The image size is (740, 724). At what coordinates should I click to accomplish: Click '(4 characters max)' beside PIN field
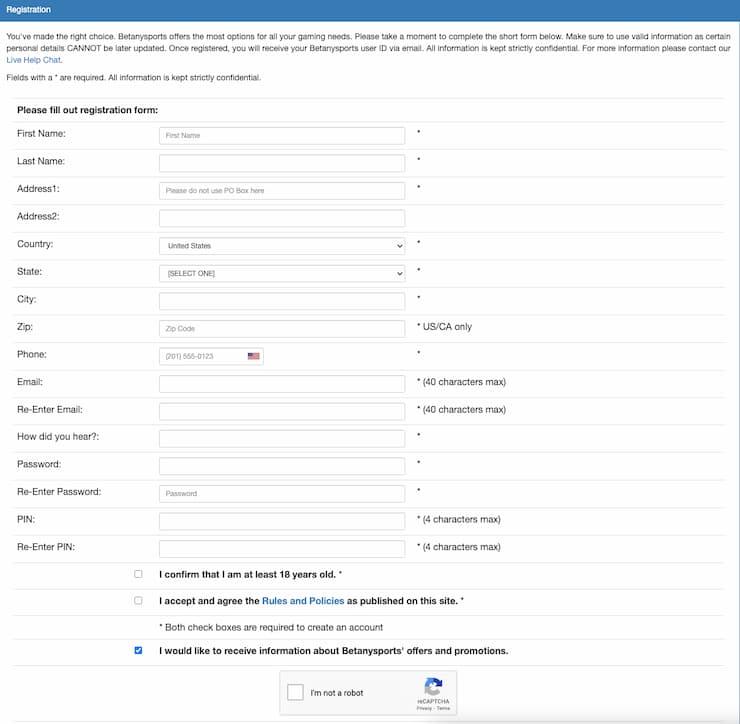pos(462,519)
